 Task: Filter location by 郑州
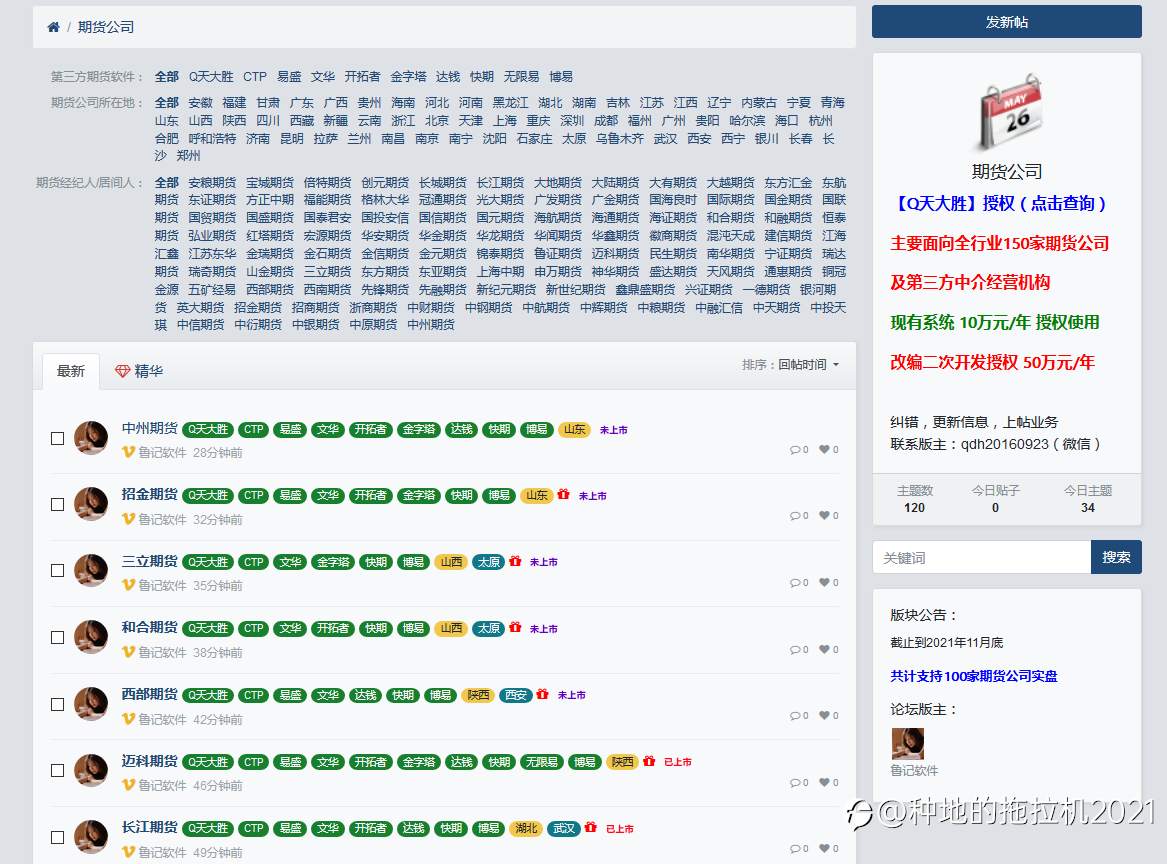click(x=188, y=156)
